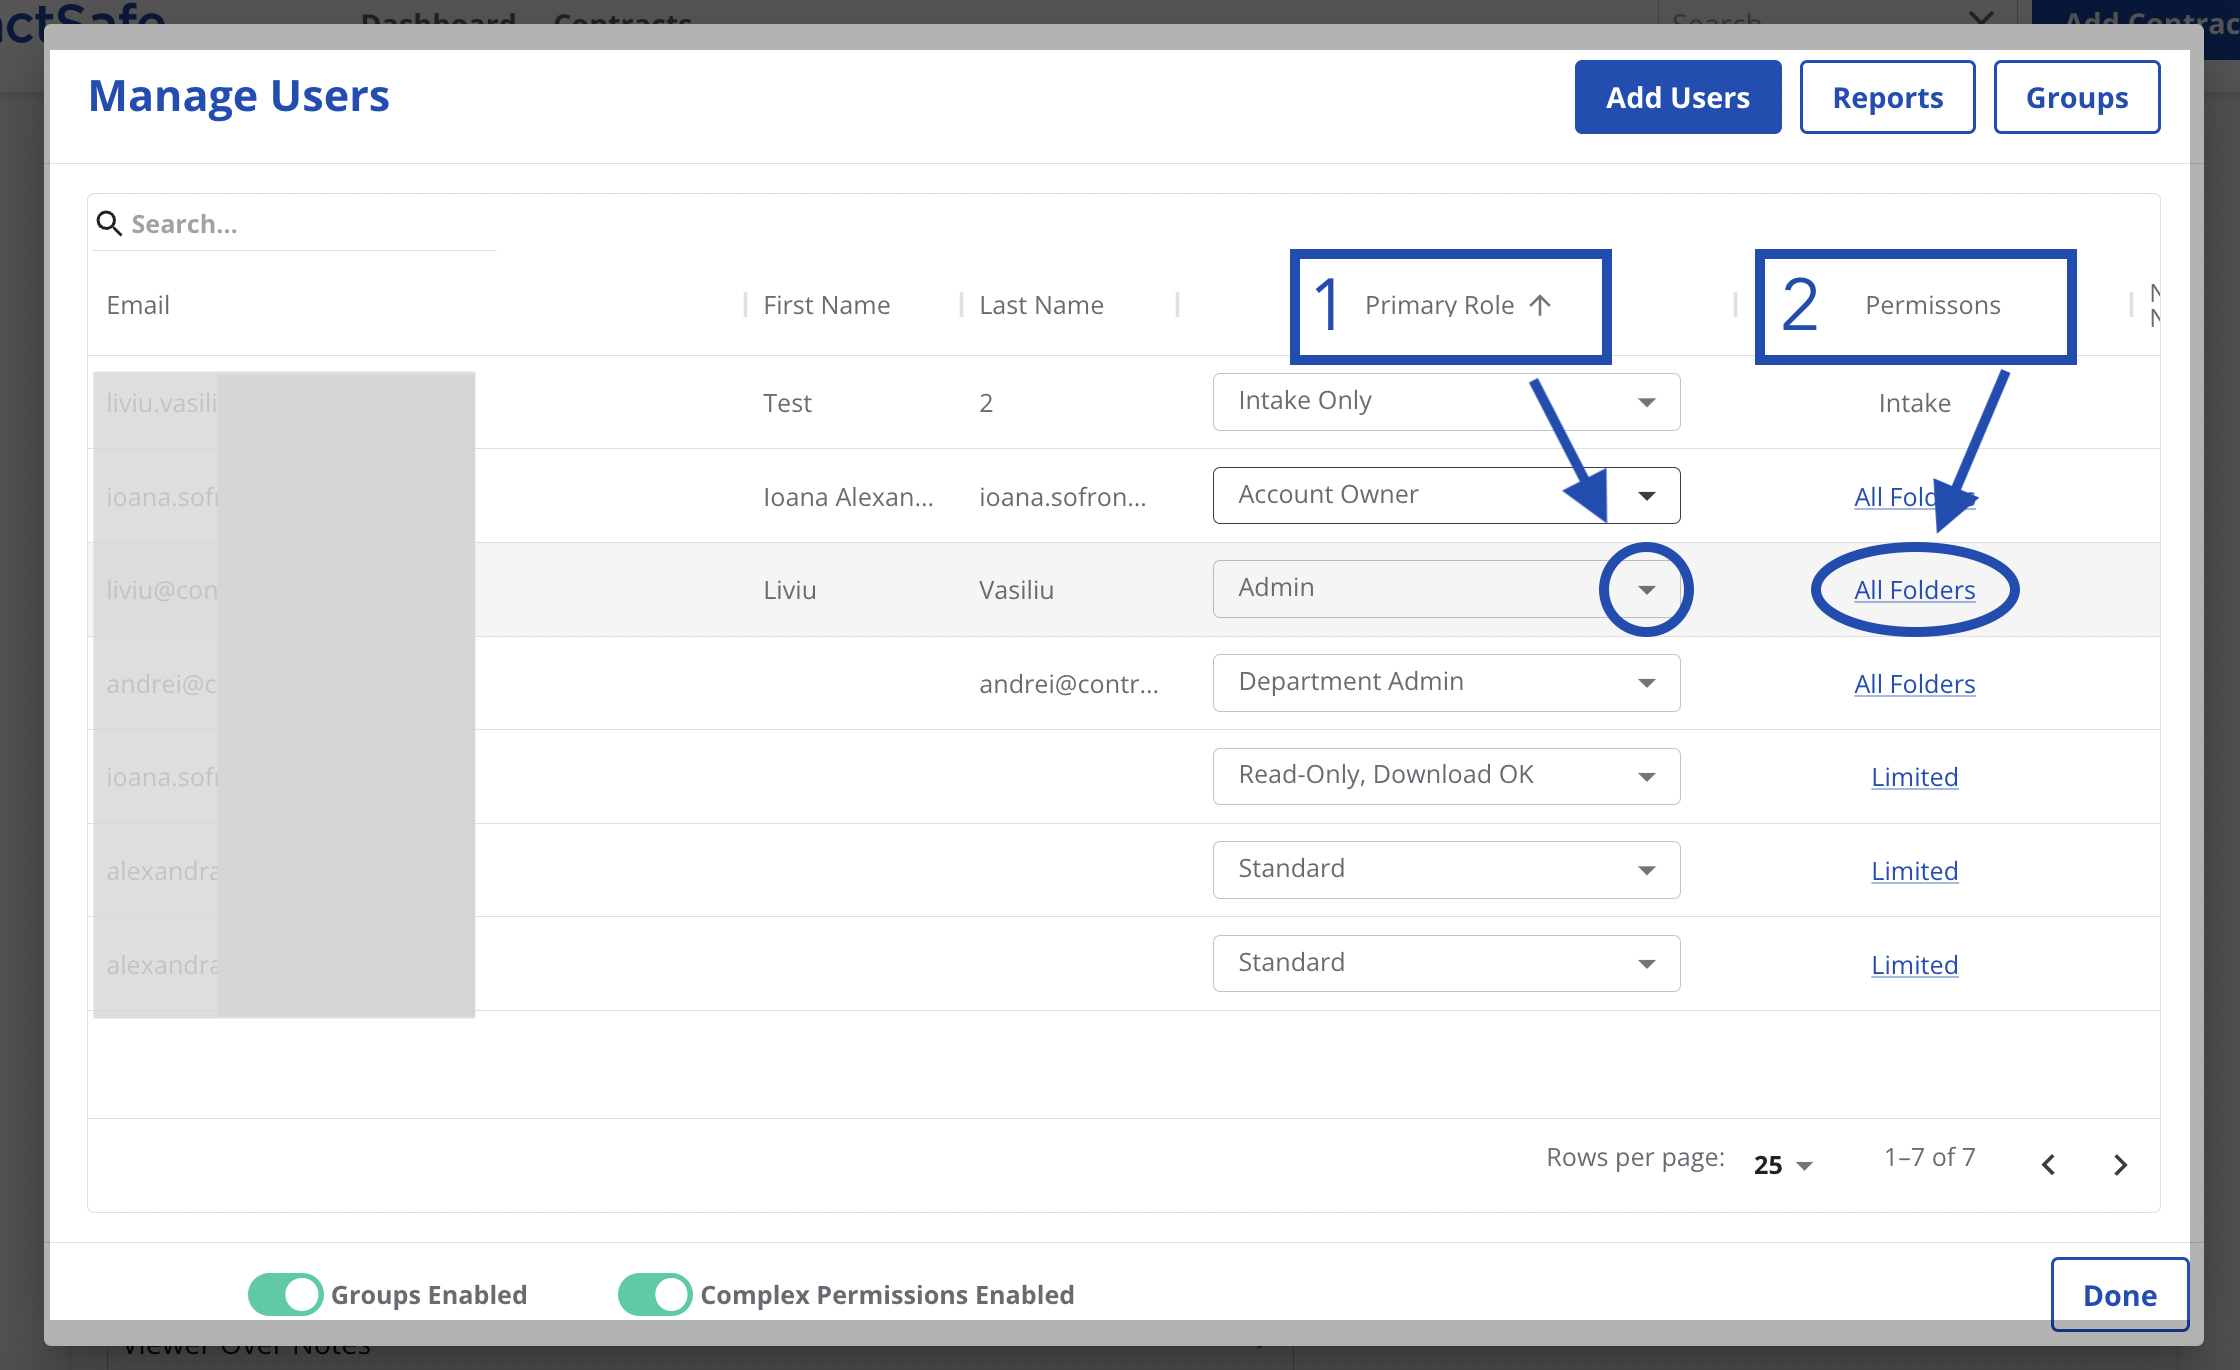Change rows per page from 25
Image resolution: width=2240 pixels, height=1370 pixels.
pos(1783,1165)
